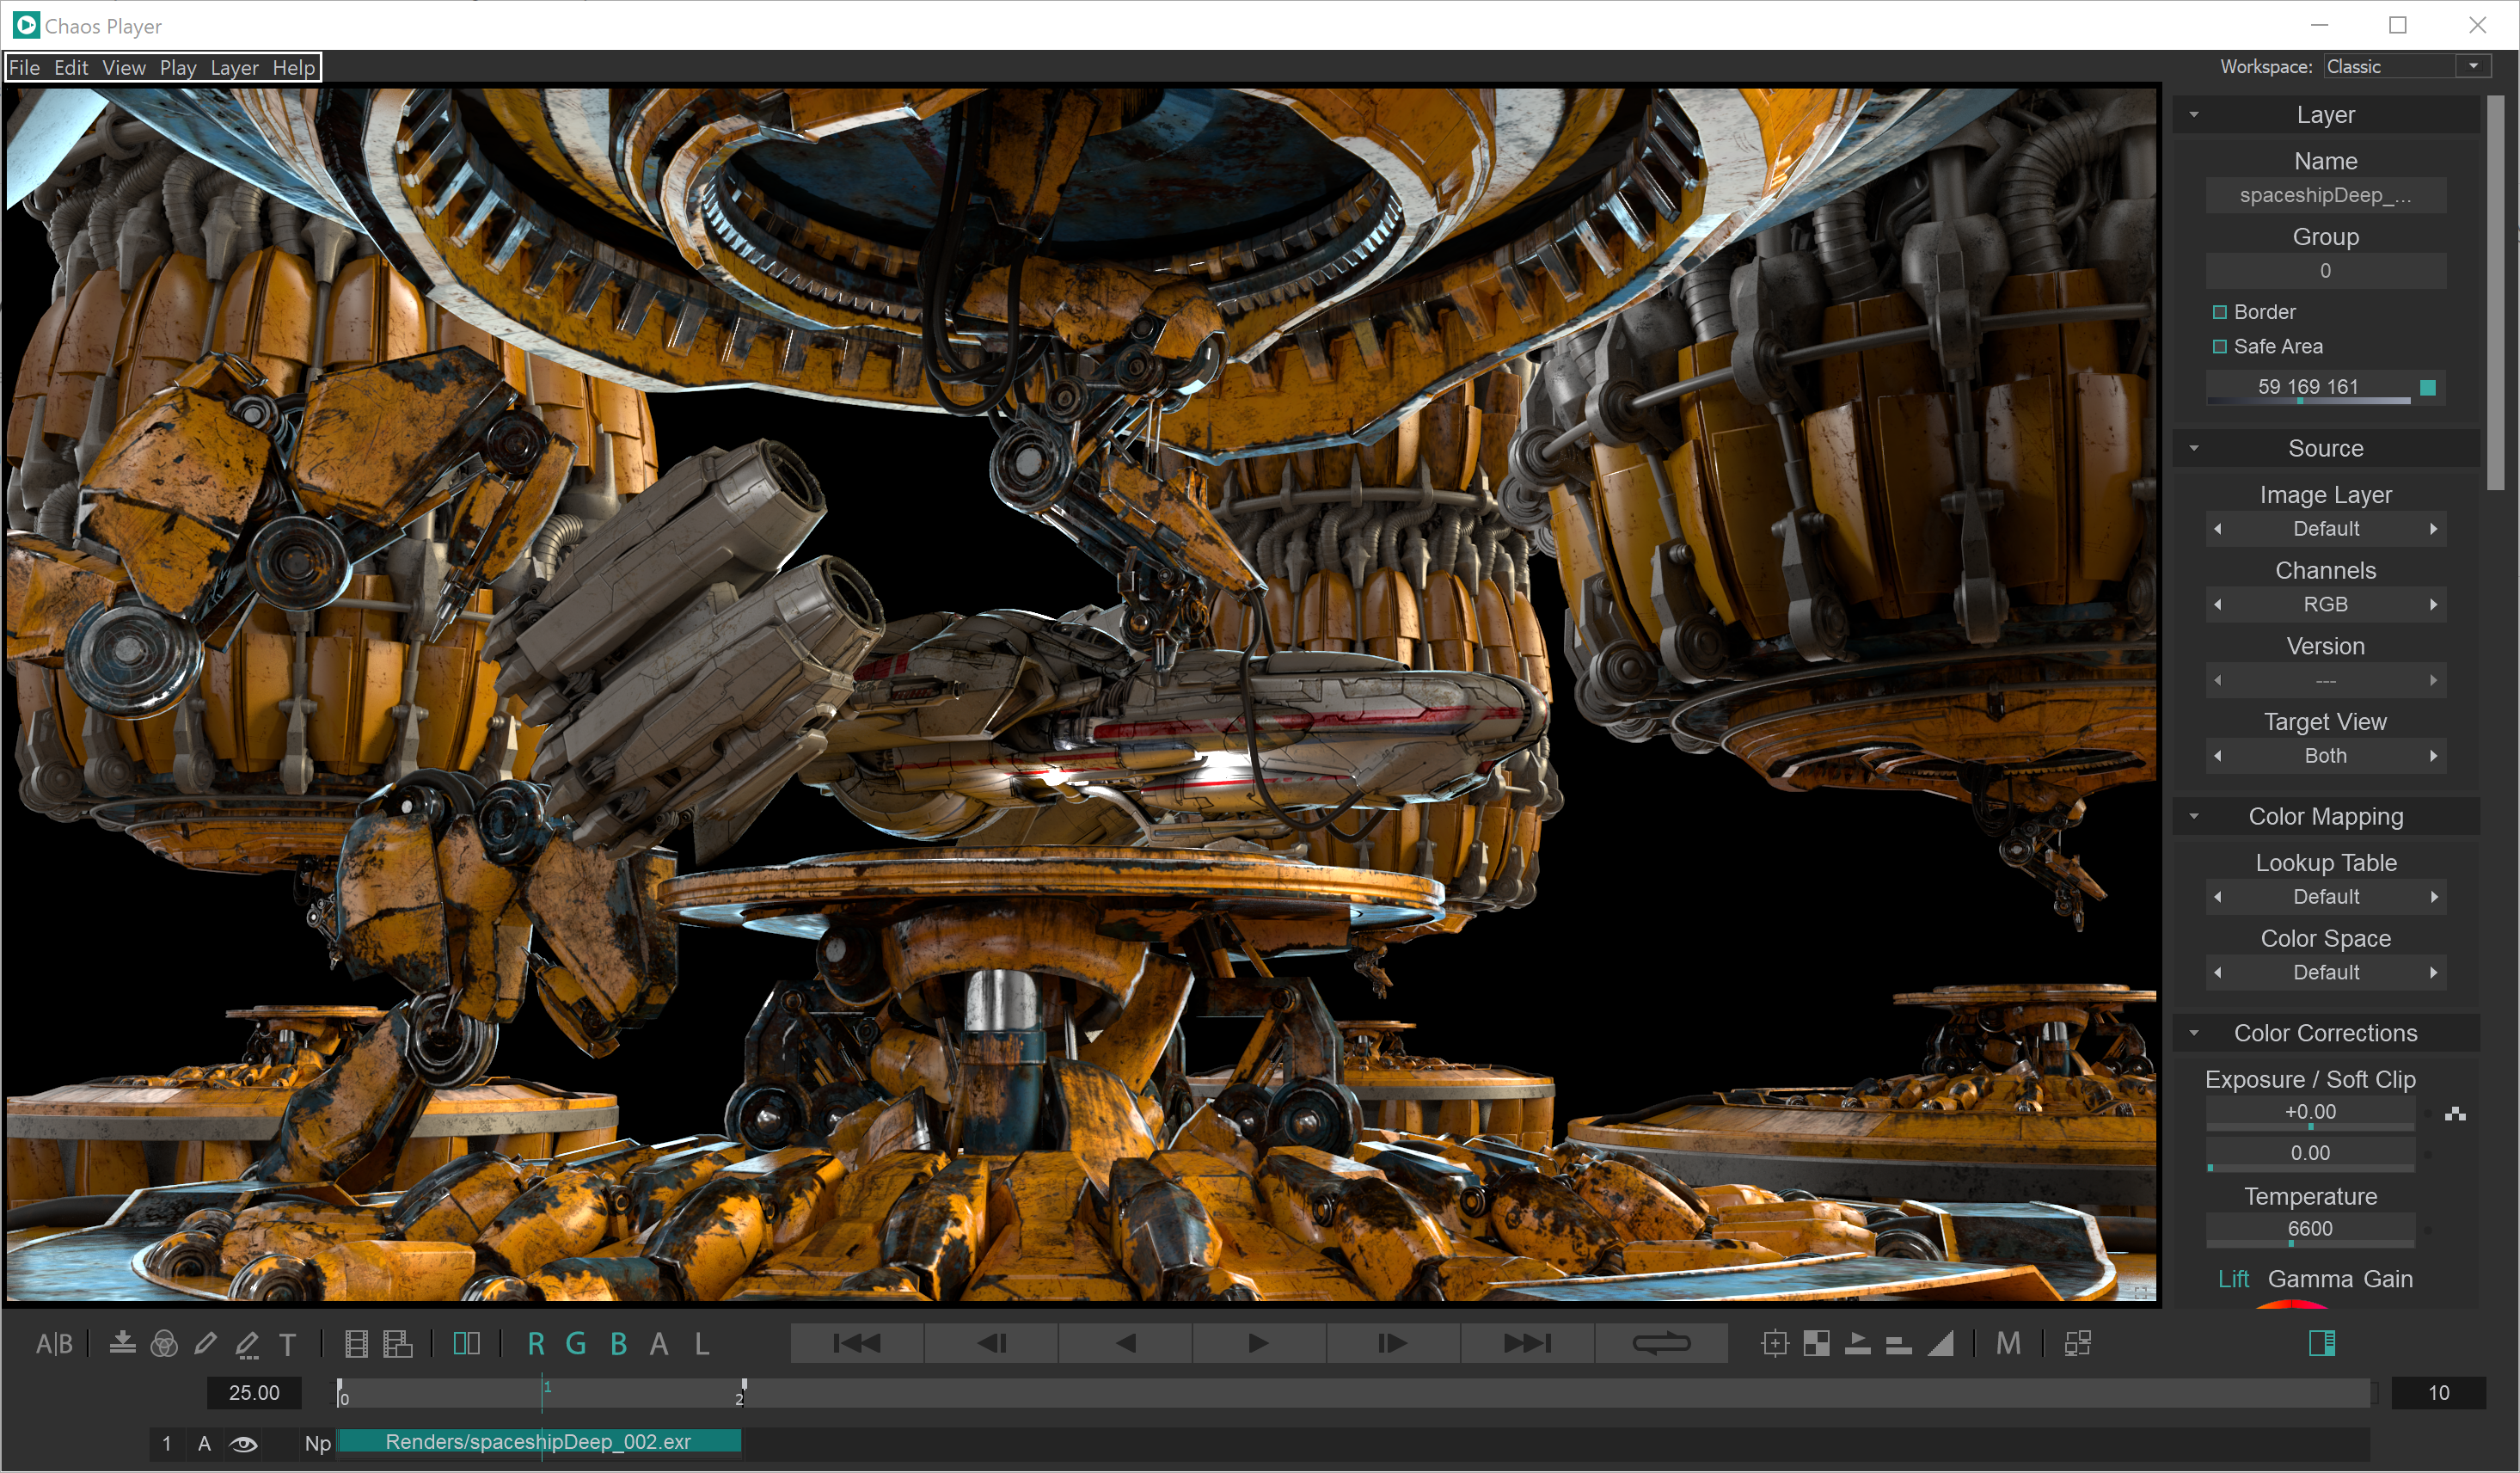2520x1473 pixels.
Task: Click the layer name field spaceshipDeep
Action: click(x=2325, y=195)
